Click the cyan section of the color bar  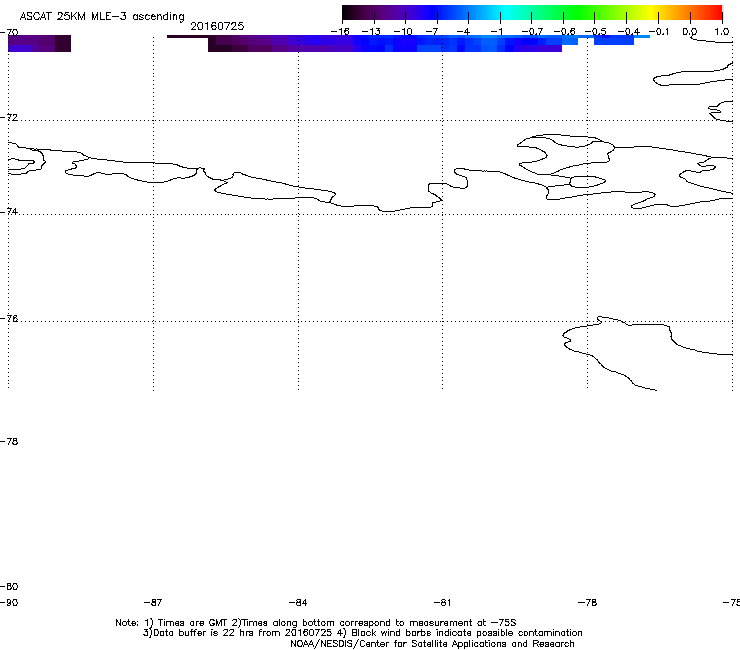507,12
